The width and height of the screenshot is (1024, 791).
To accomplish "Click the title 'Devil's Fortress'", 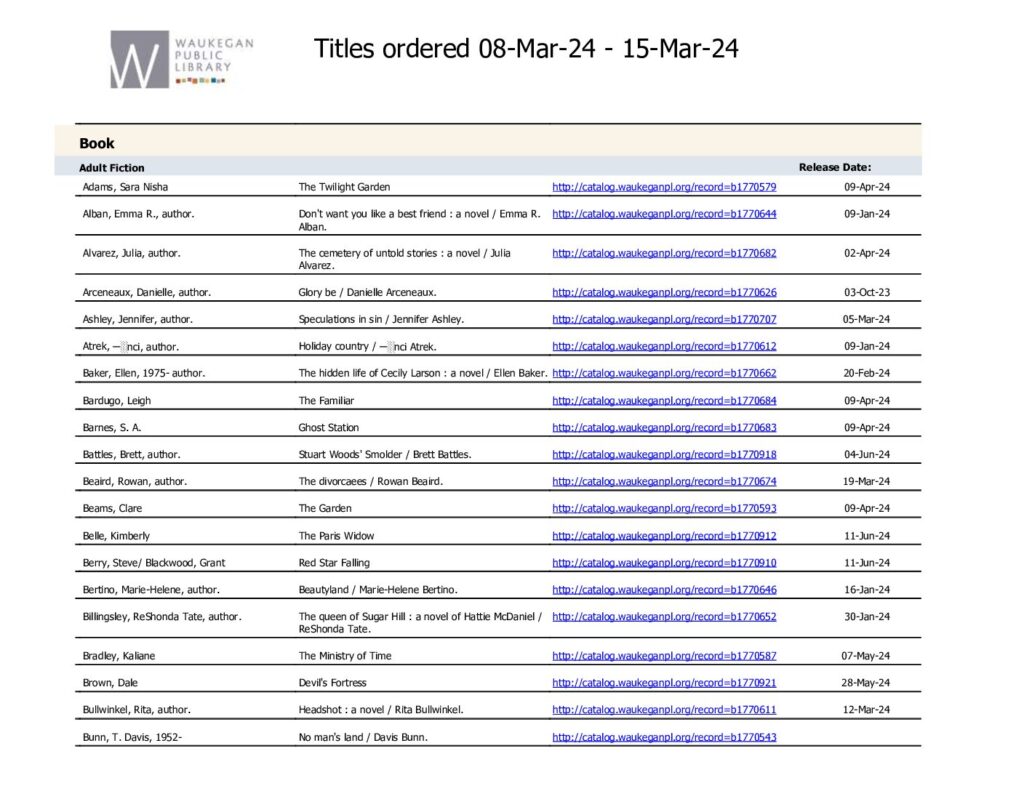I will 332,683.
